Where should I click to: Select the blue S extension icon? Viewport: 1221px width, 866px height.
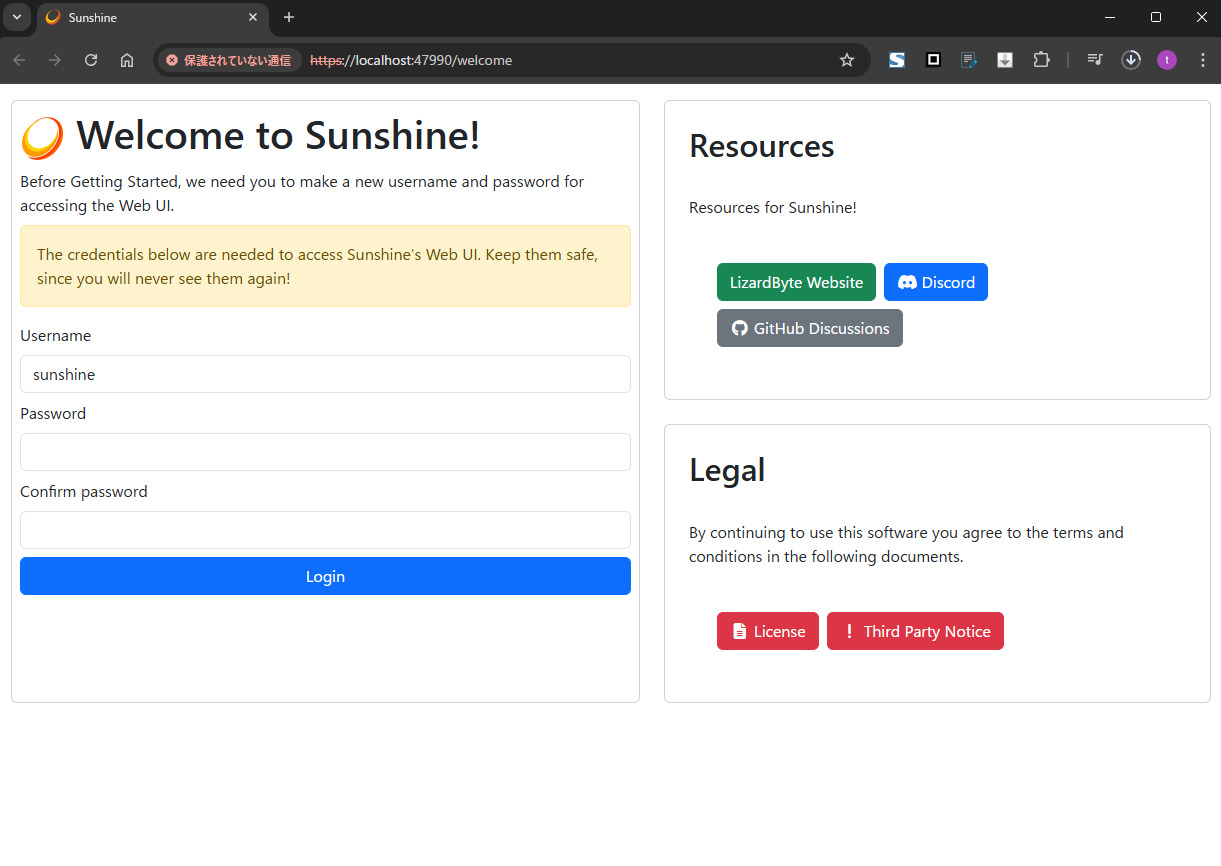pos(896,60)
